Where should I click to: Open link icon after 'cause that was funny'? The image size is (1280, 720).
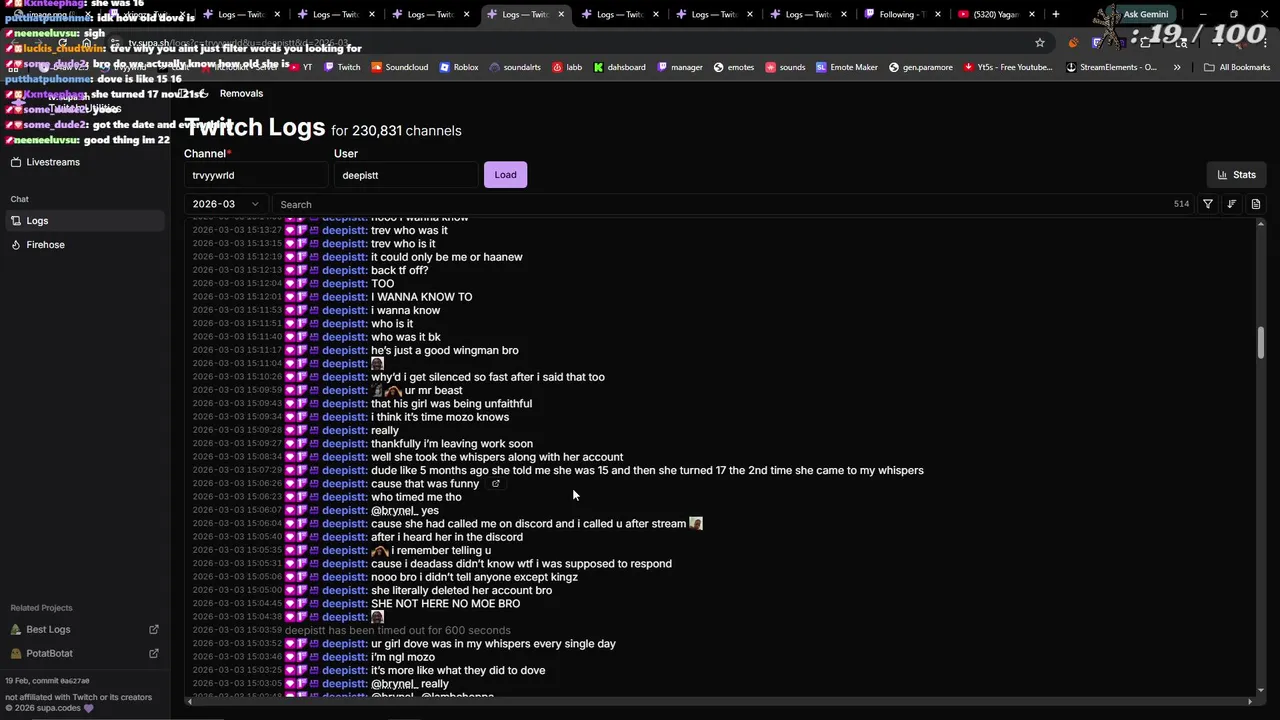pos(495,484)
